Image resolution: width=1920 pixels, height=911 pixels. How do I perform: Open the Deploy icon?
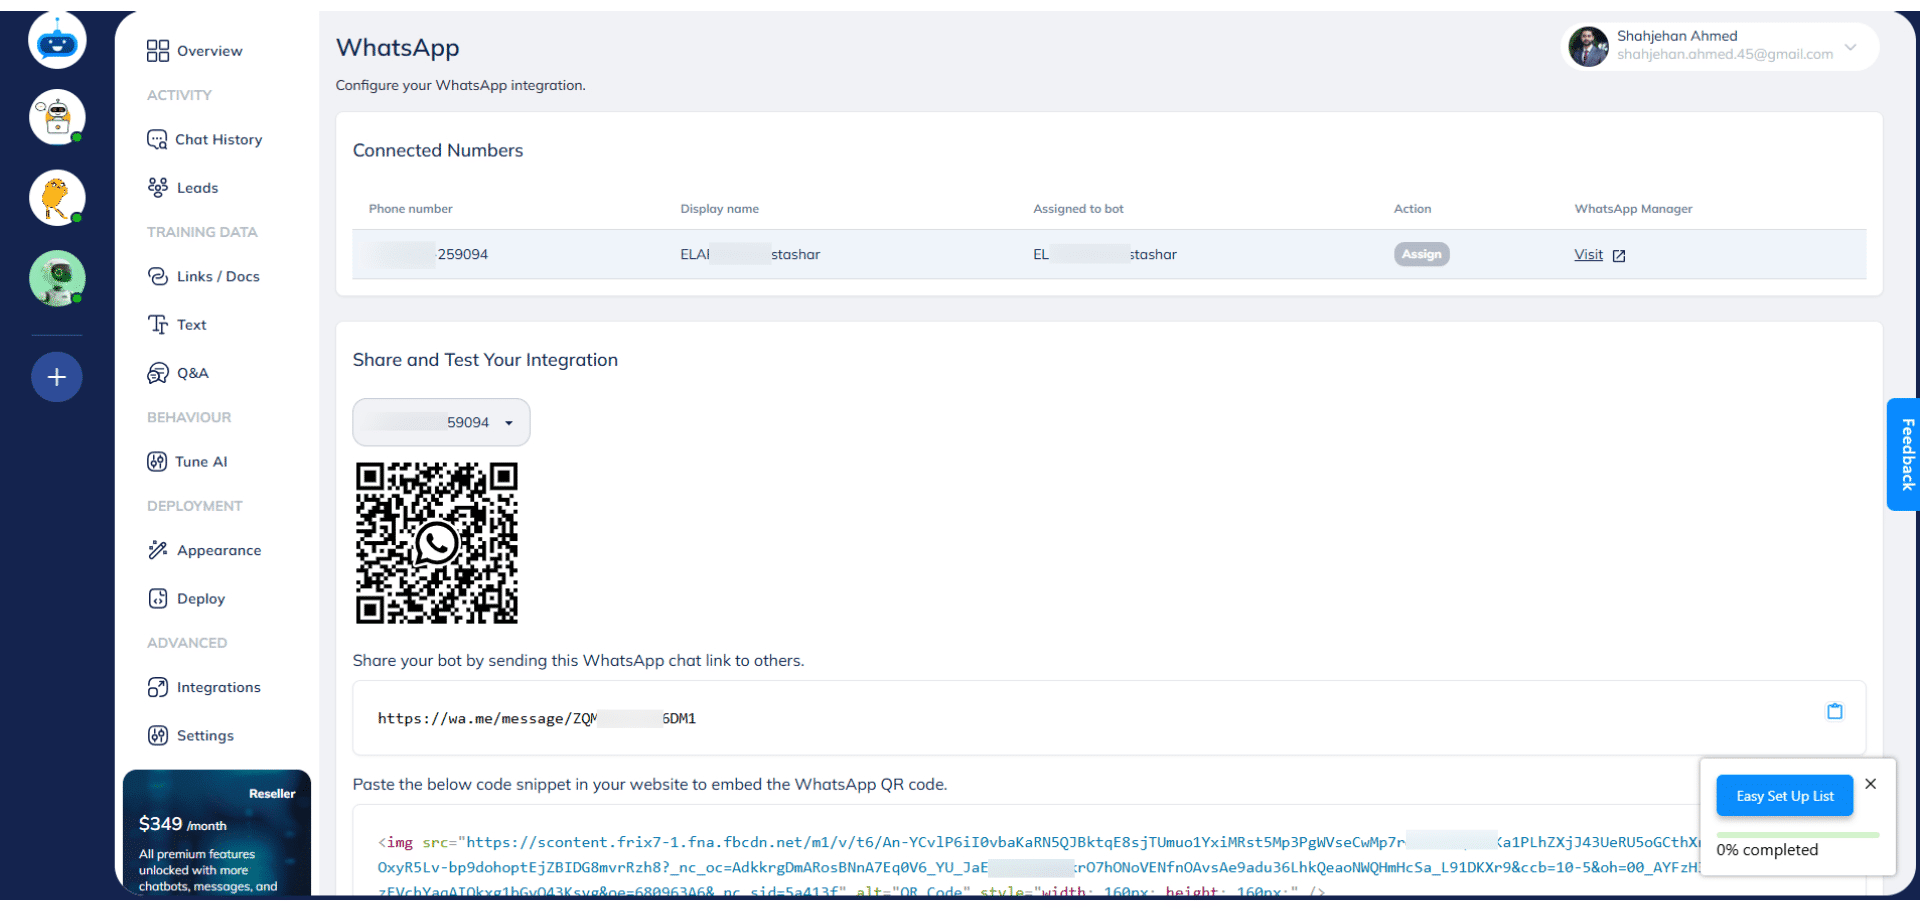click(x=158, y=598)
